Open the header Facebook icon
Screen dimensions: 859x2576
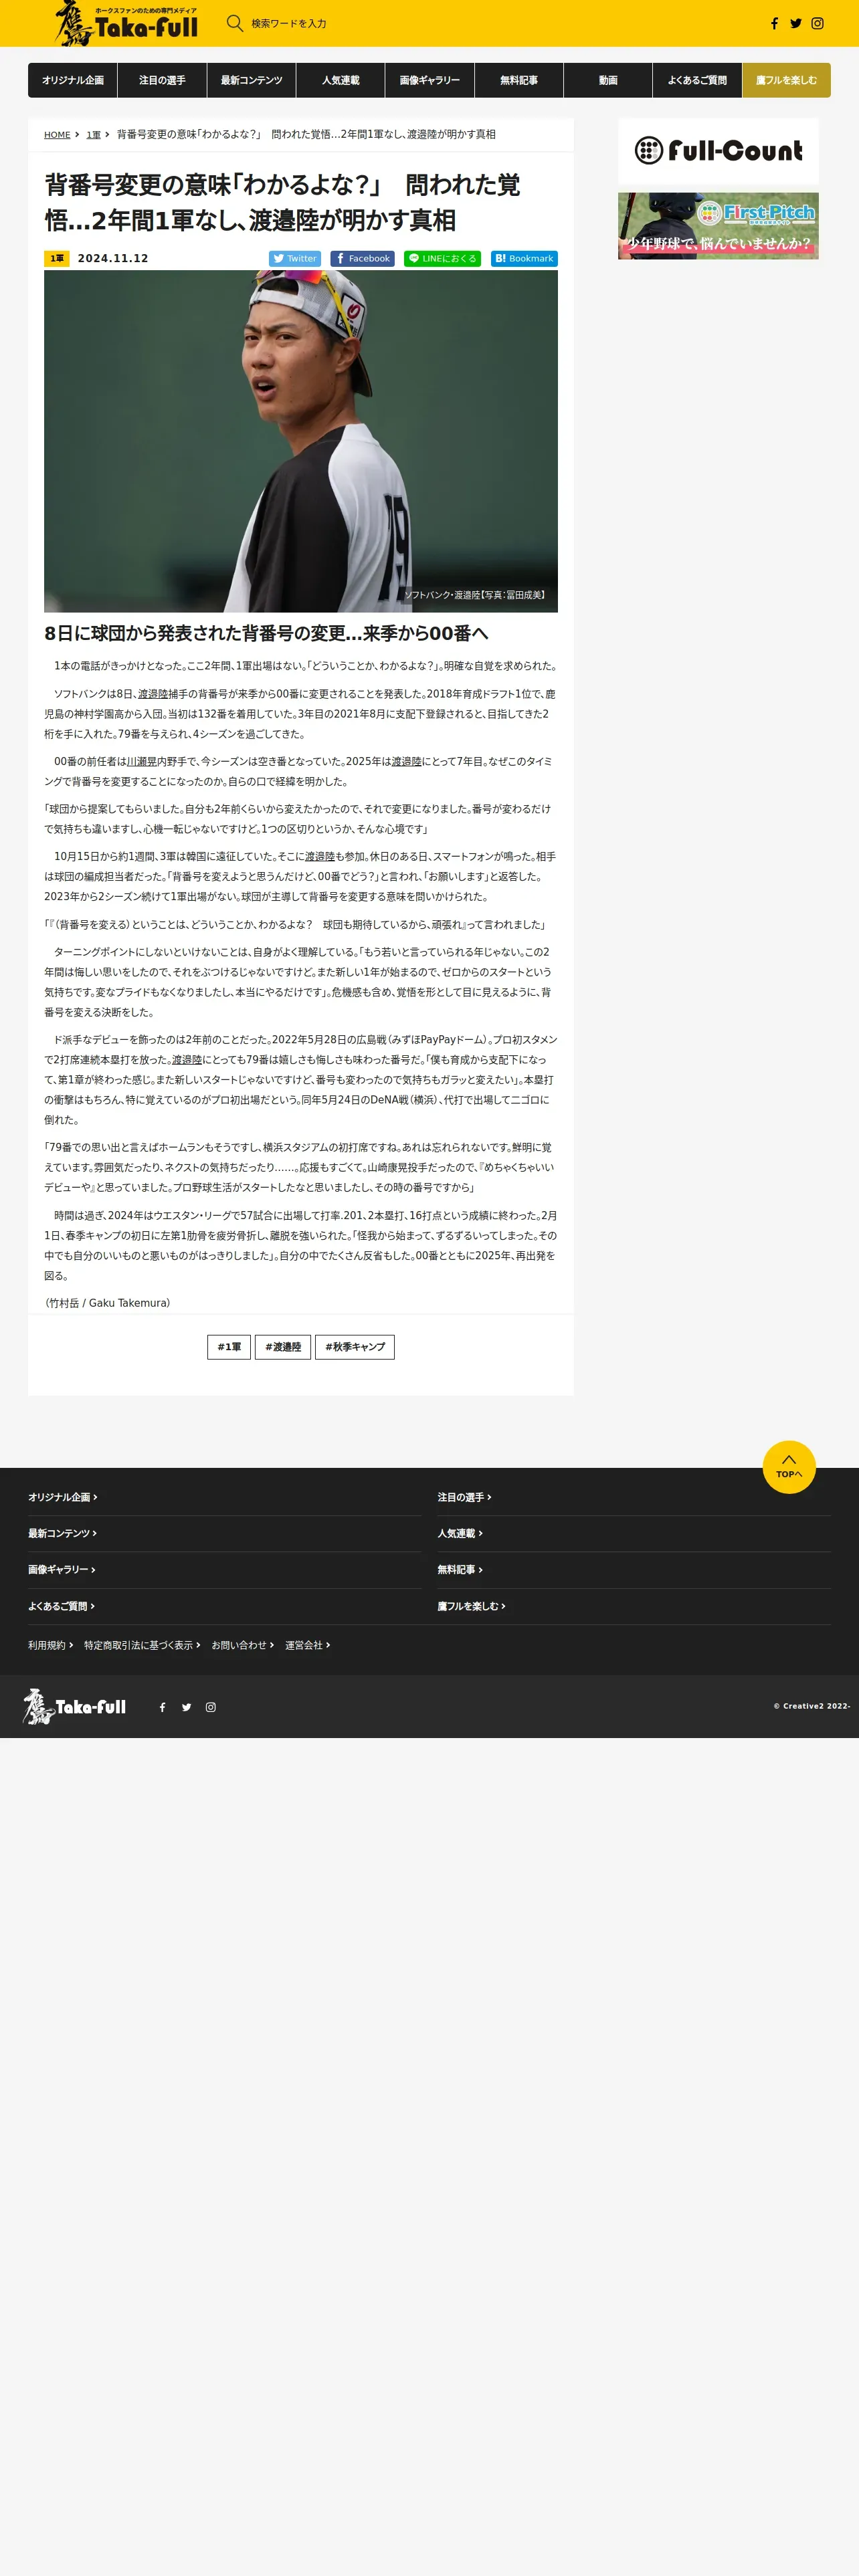click(774, 23)
